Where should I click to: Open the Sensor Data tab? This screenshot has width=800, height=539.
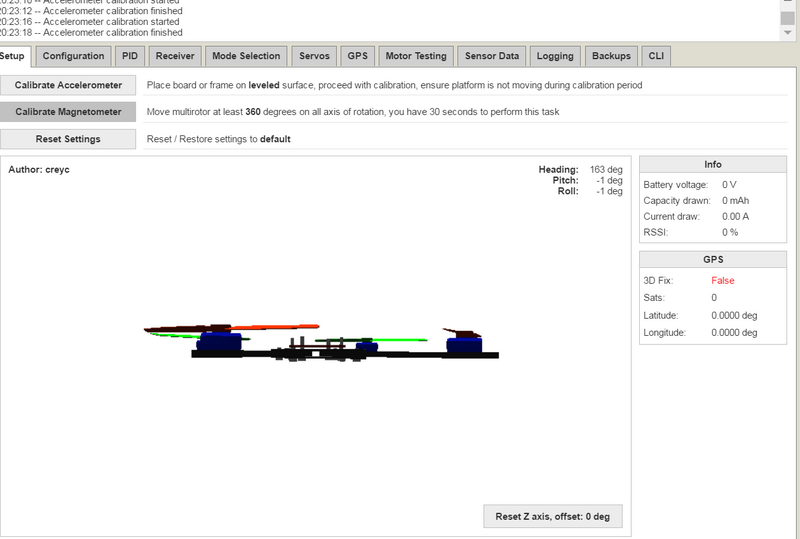pos(492,56)
